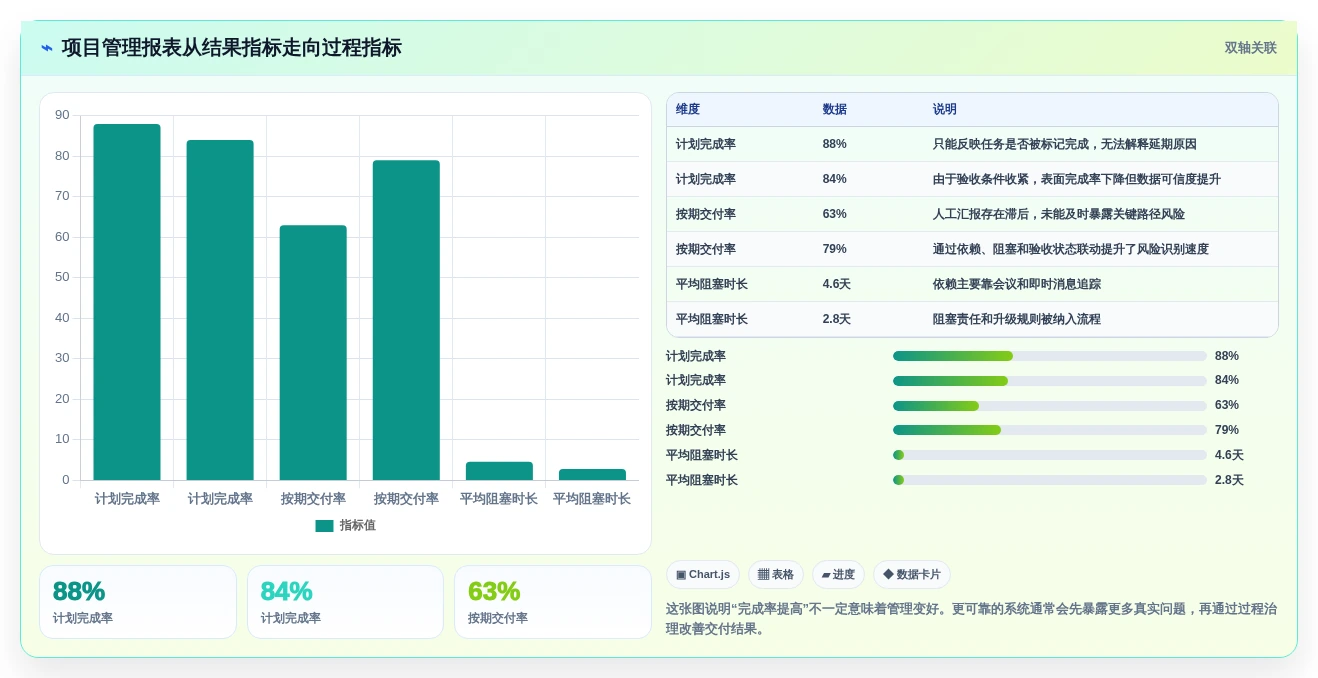Click the lightning icon beside the report title

(x=47, y=48)
